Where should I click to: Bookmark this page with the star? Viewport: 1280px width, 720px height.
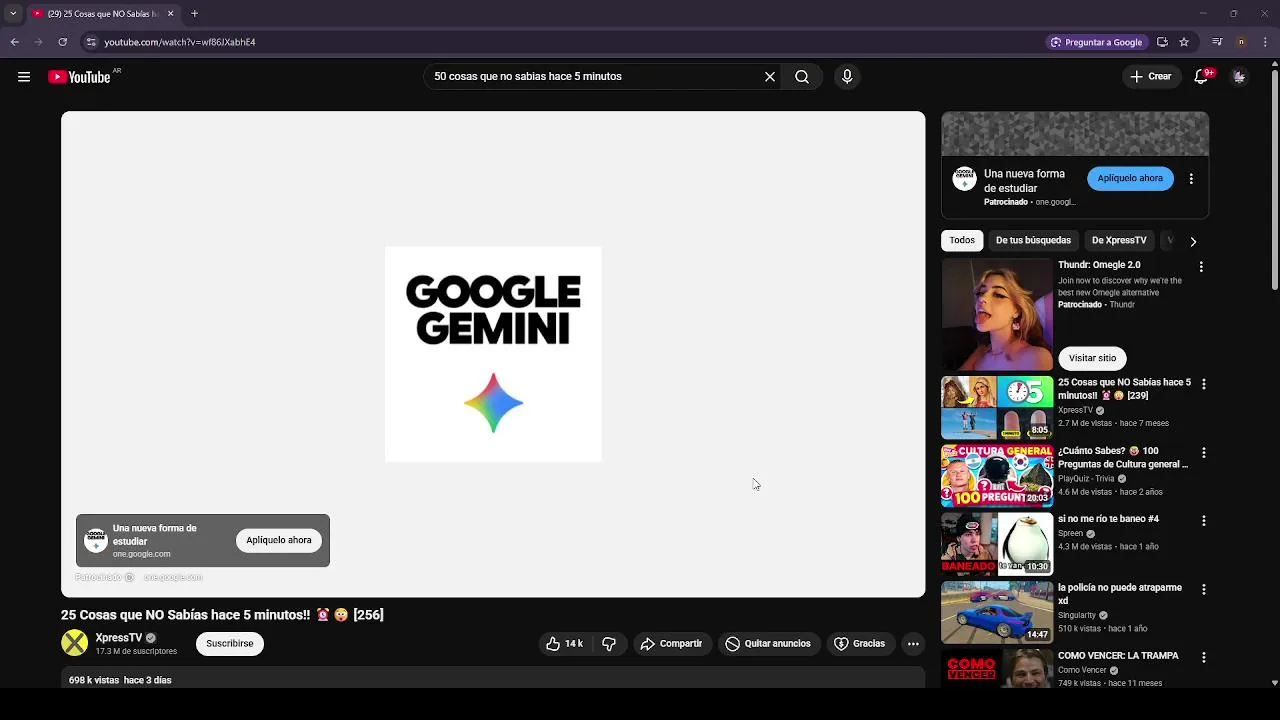1184,42
